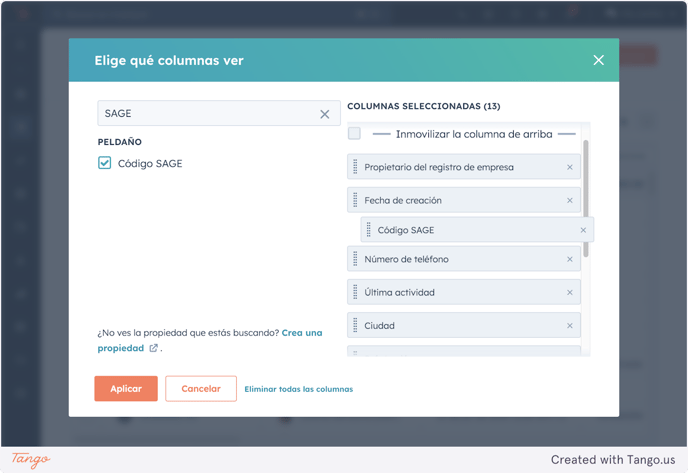Click 'Eliminar todas las columnas' link
The width and height of the screenshot is (688, 473).
[x=298, y=389]
